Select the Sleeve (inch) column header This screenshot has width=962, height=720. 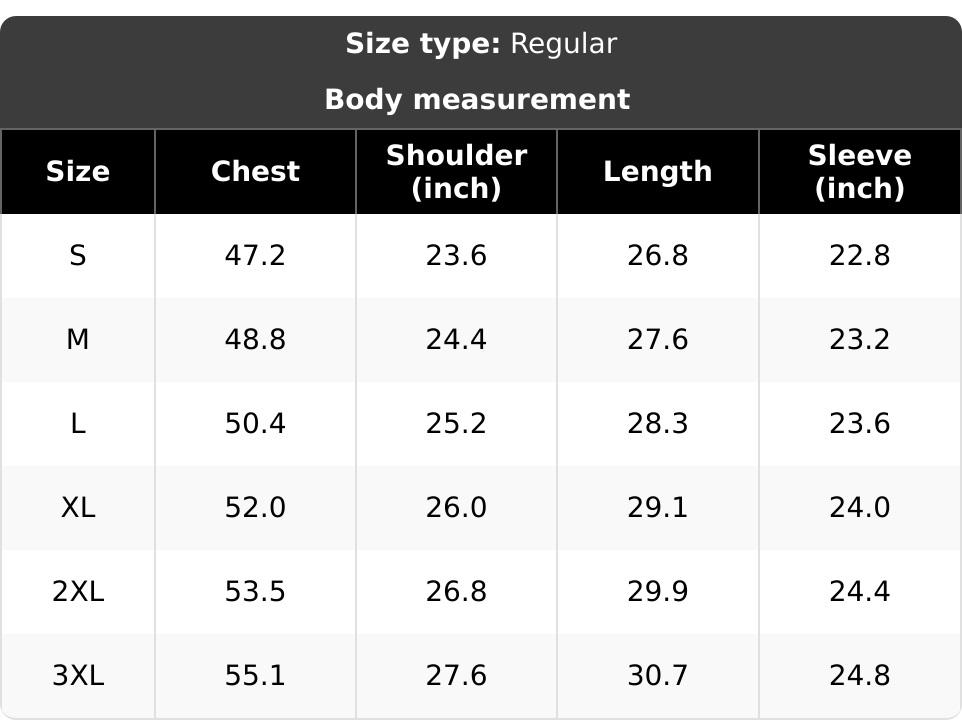tap(860, 172)
